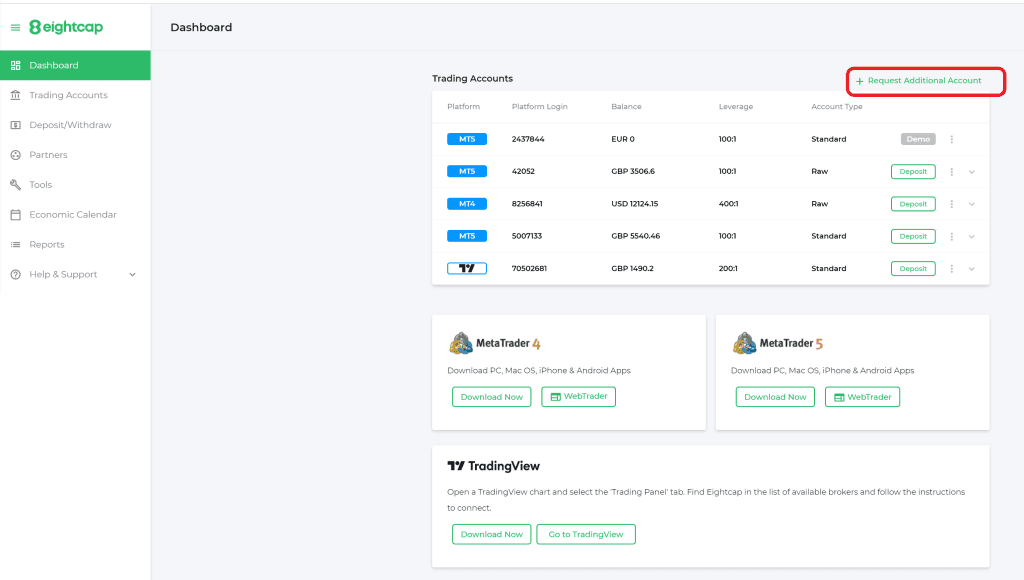Download MetaTrader 5 with Download Now
1024x580 pixels.
pos(775,396)
